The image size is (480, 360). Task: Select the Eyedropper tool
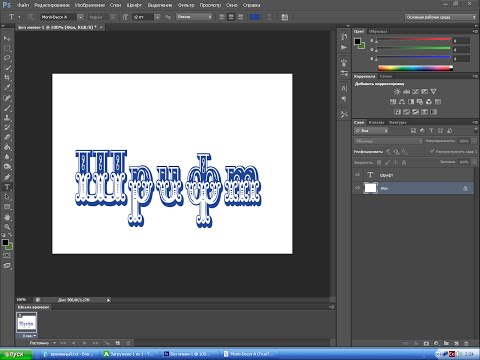point(7,88)
